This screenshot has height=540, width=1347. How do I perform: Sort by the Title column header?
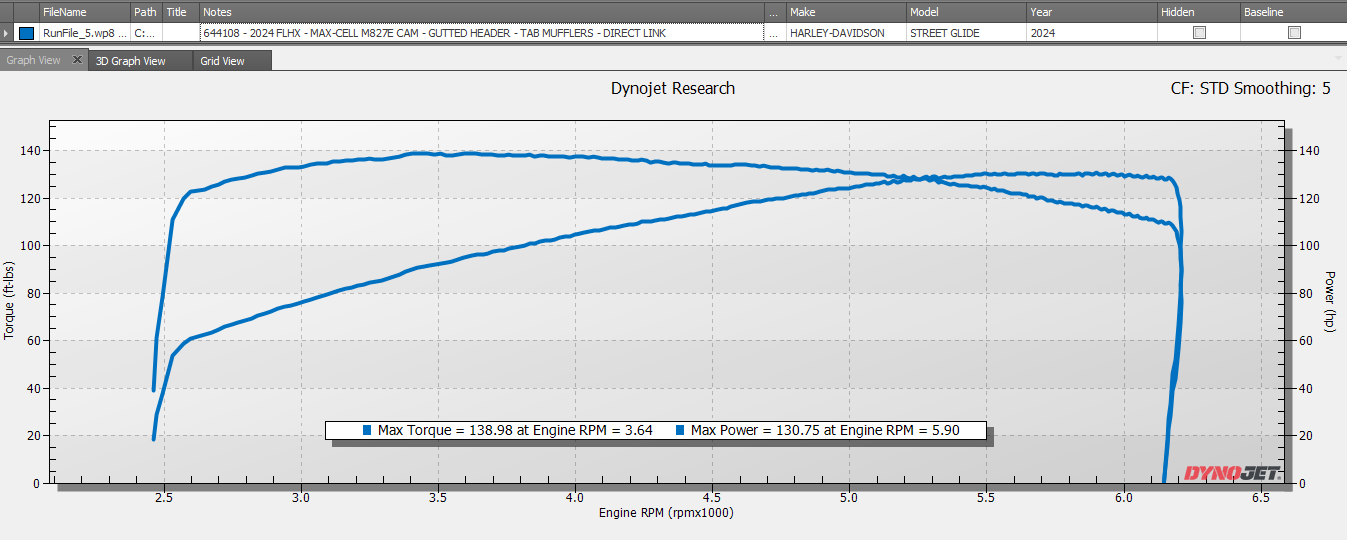pos(180,12)
